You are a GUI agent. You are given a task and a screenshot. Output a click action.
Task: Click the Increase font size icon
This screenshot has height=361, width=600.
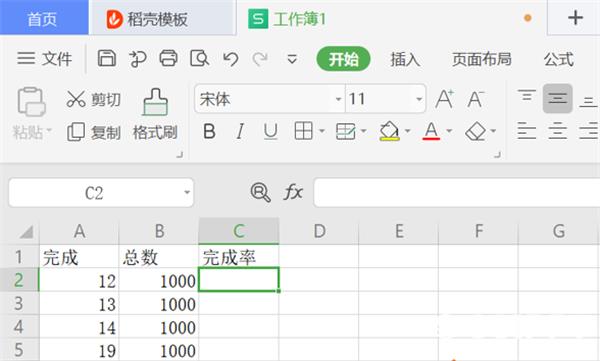(x=445, y=99)
